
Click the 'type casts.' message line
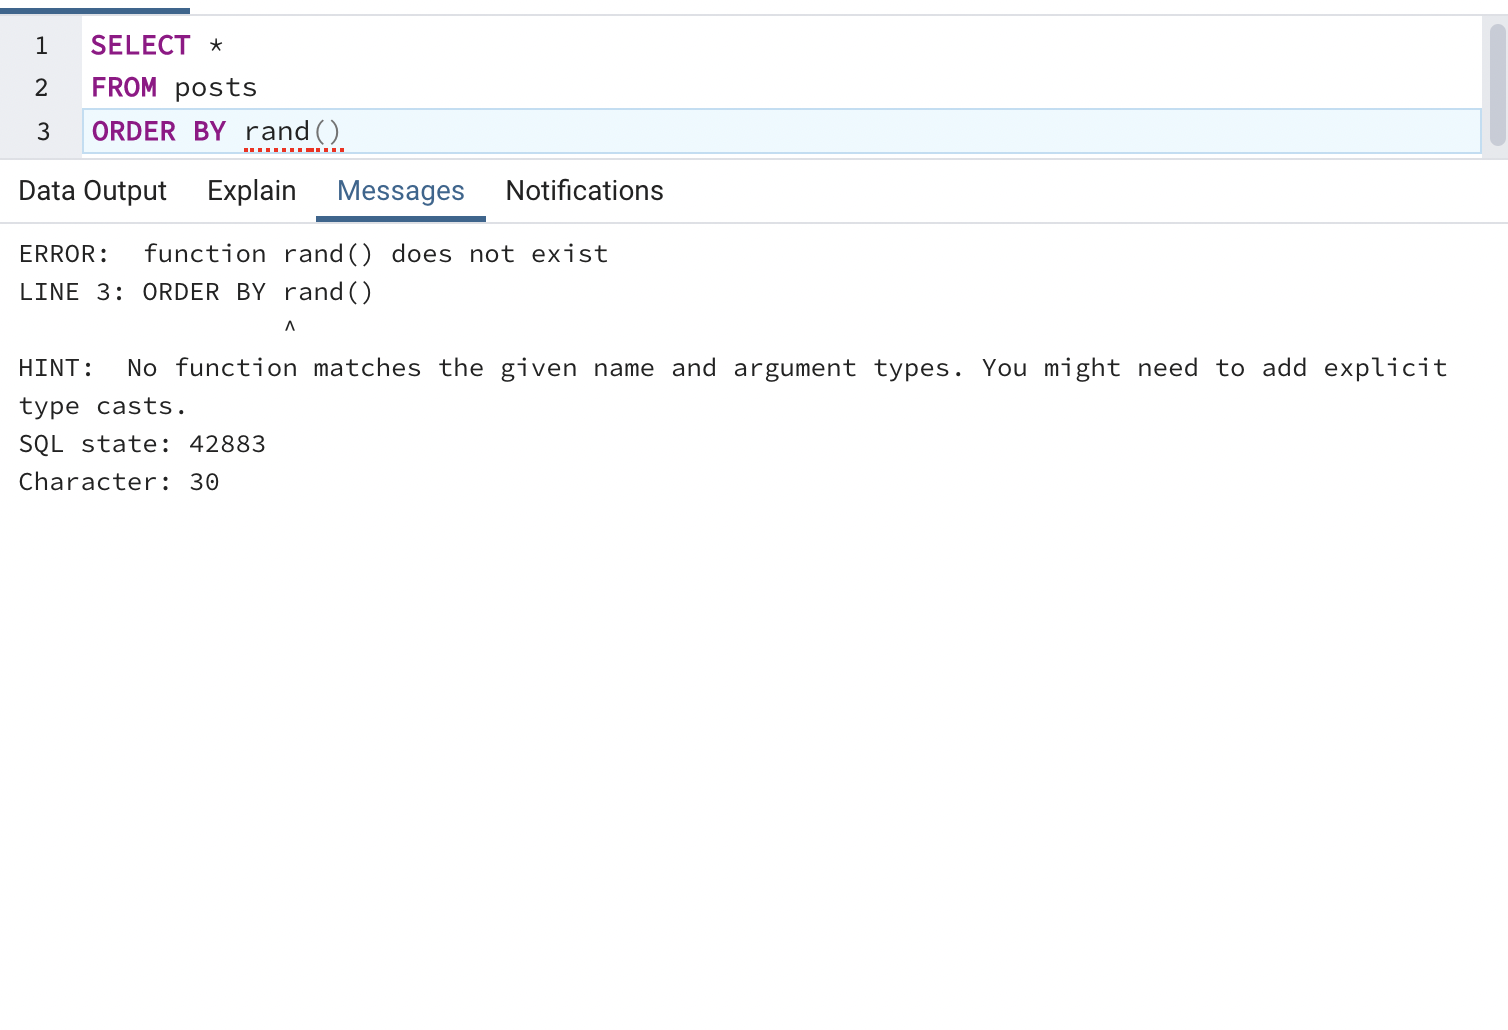(x=103, y=406)
